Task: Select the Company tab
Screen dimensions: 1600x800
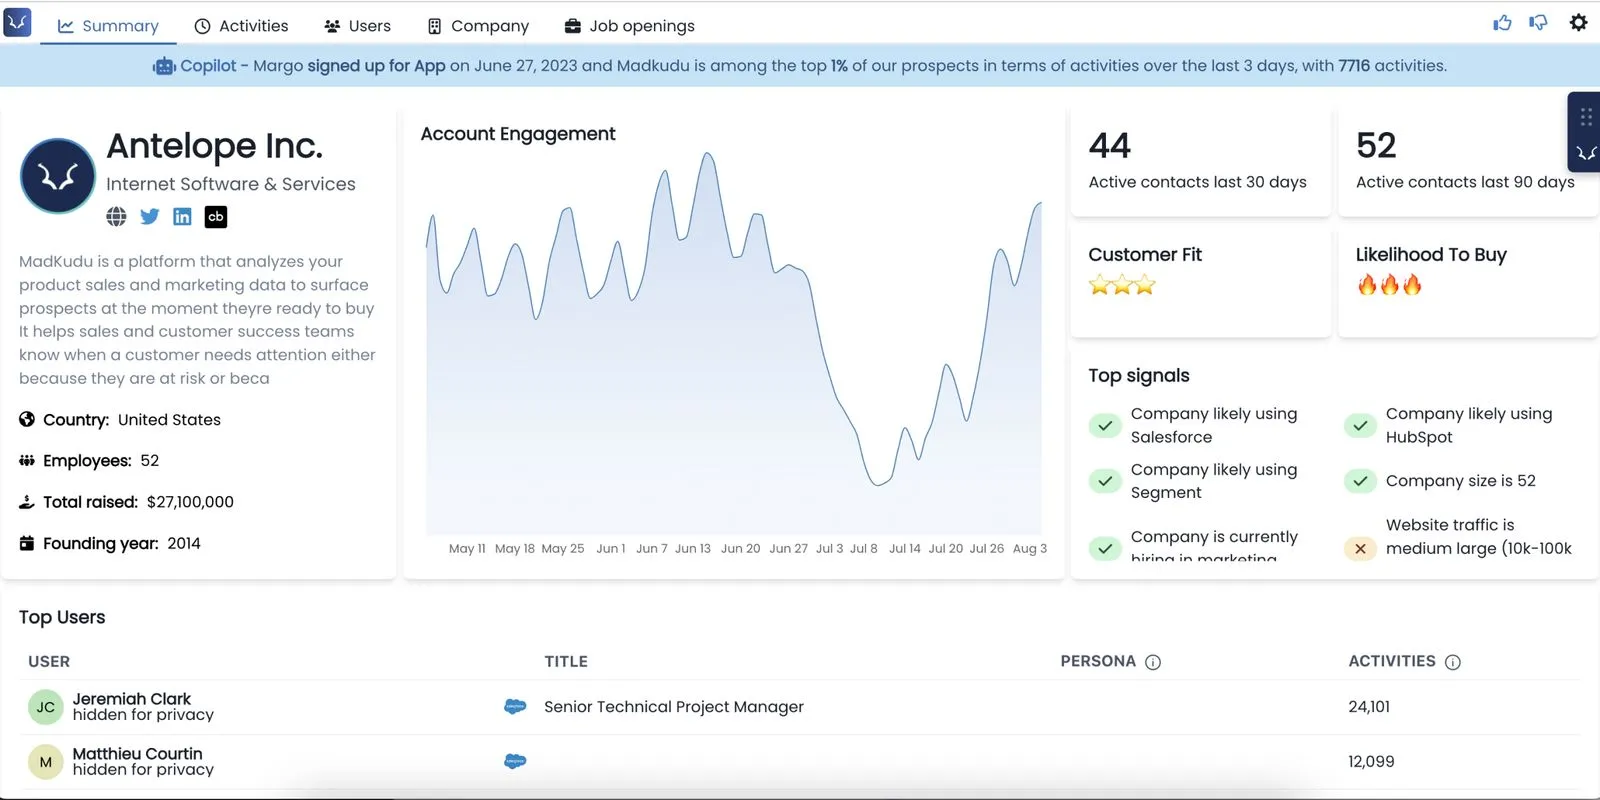Action: click(478, 26)
